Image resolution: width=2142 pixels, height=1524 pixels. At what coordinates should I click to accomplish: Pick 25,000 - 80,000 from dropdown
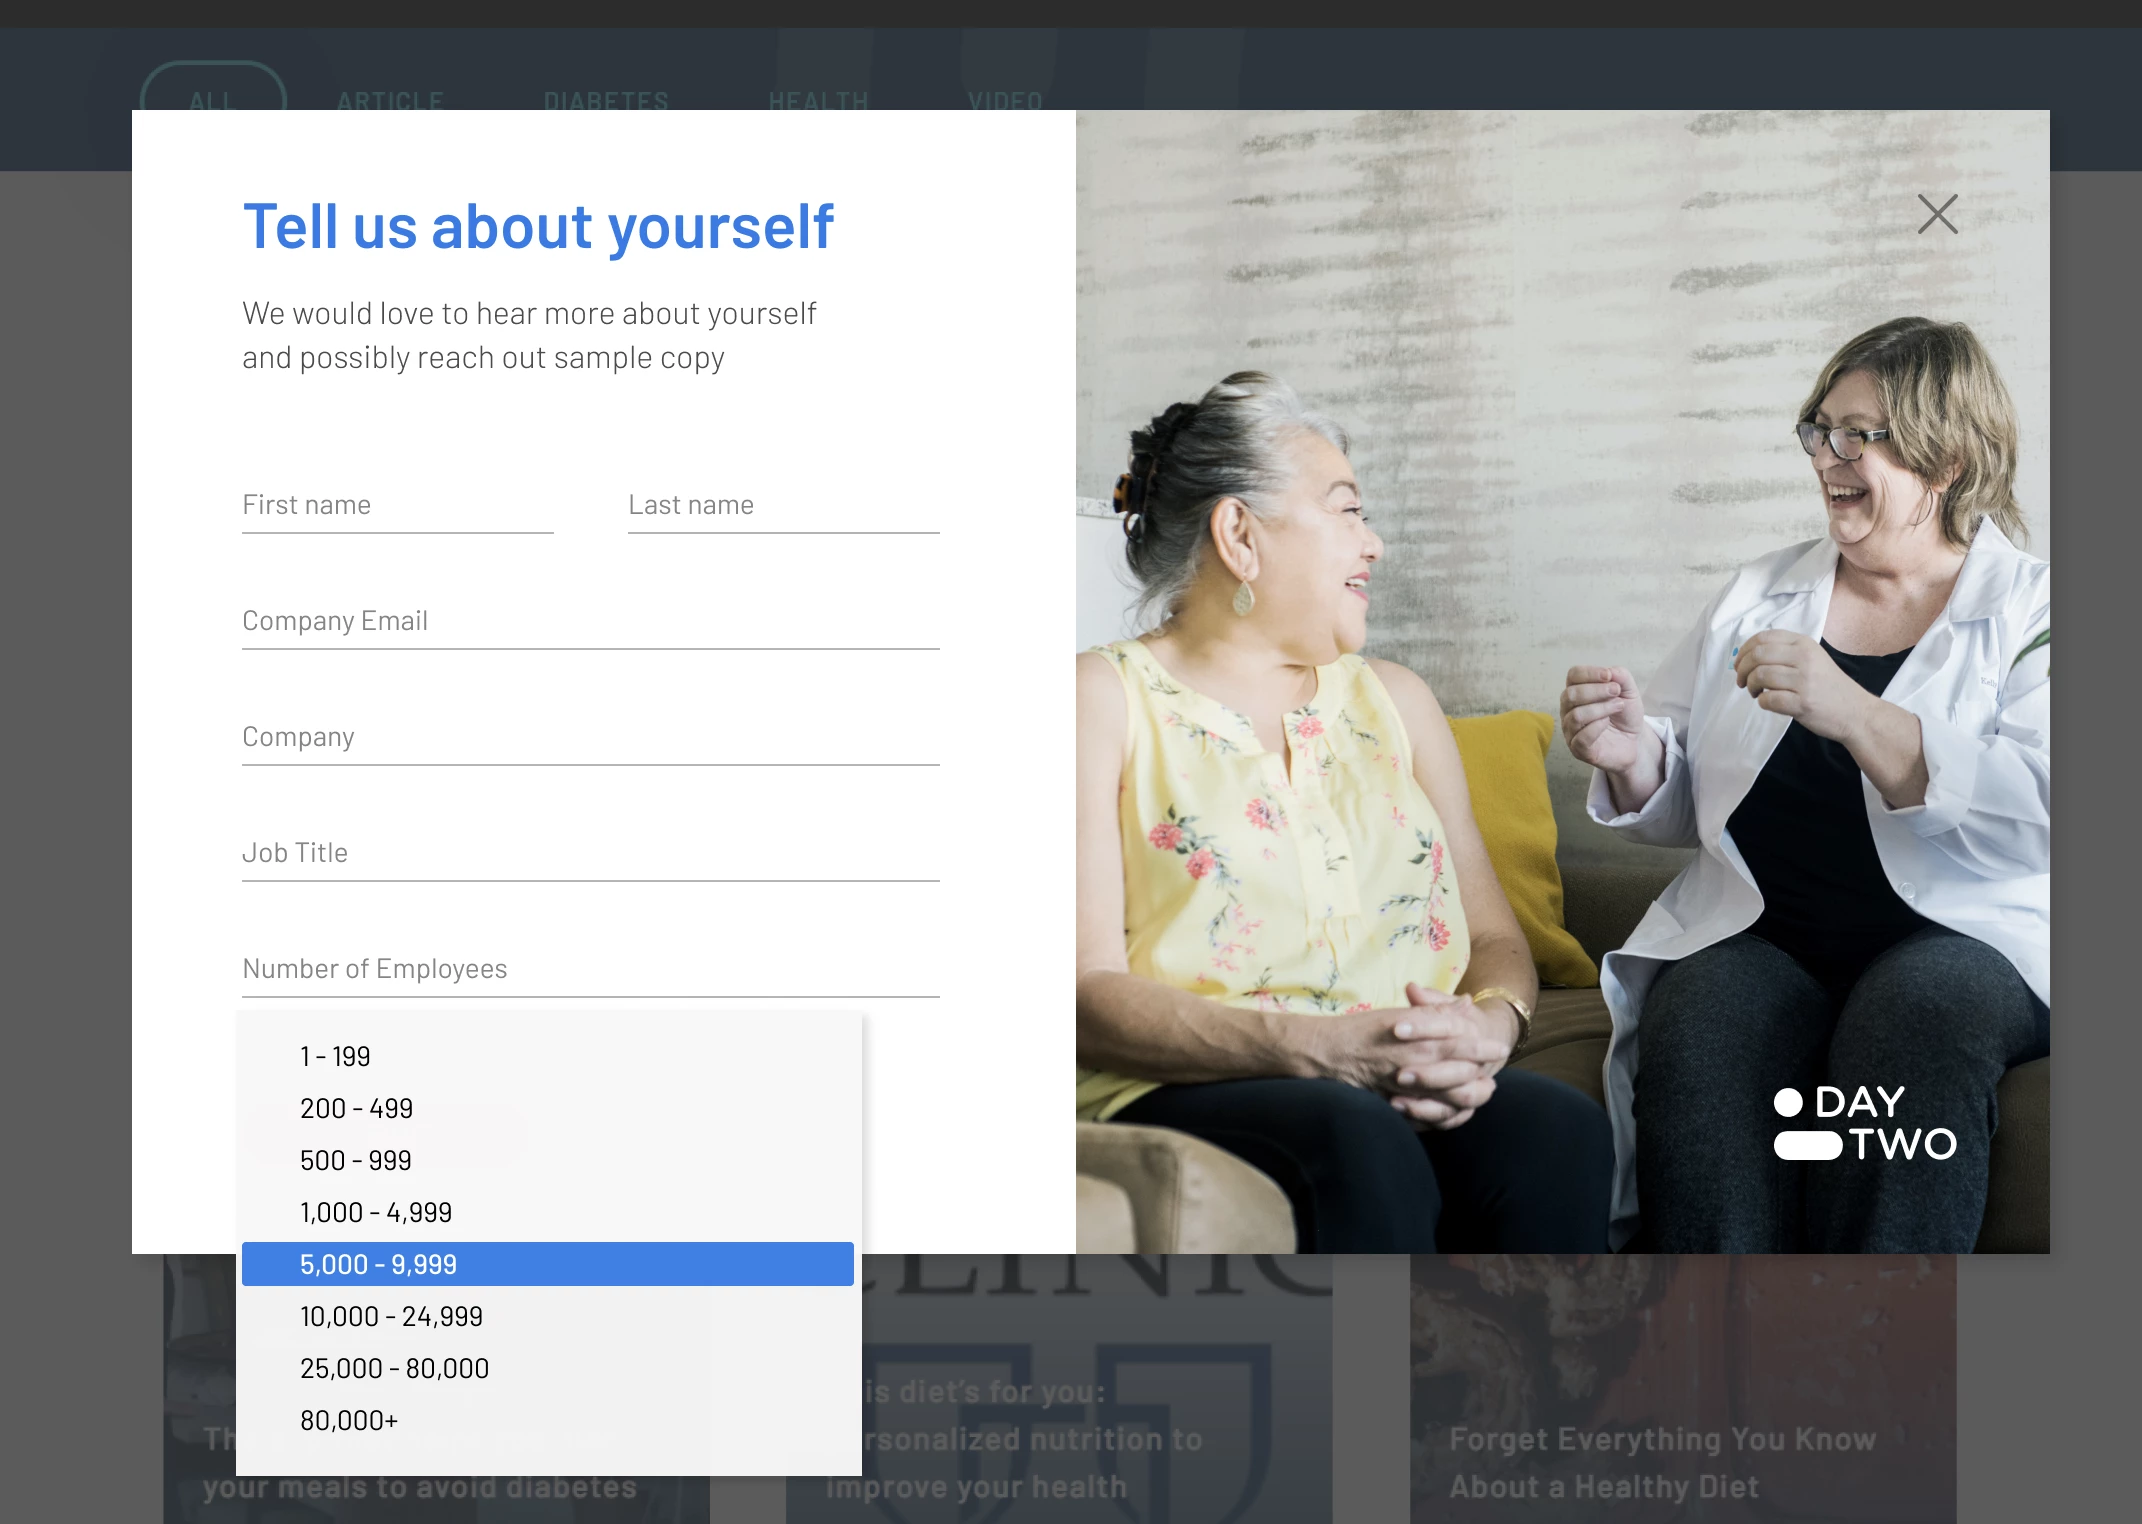pos(394,1368)
